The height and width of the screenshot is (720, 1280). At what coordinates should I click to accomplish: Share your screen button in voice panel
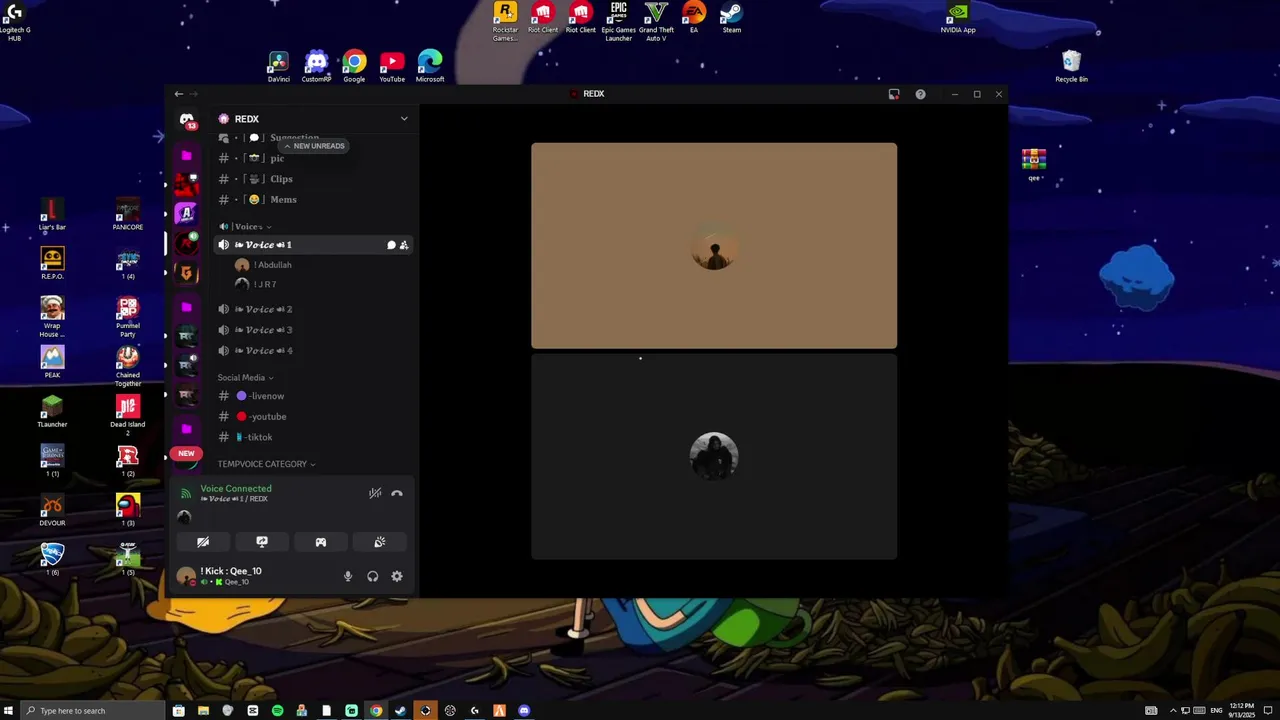click(262, 542)
